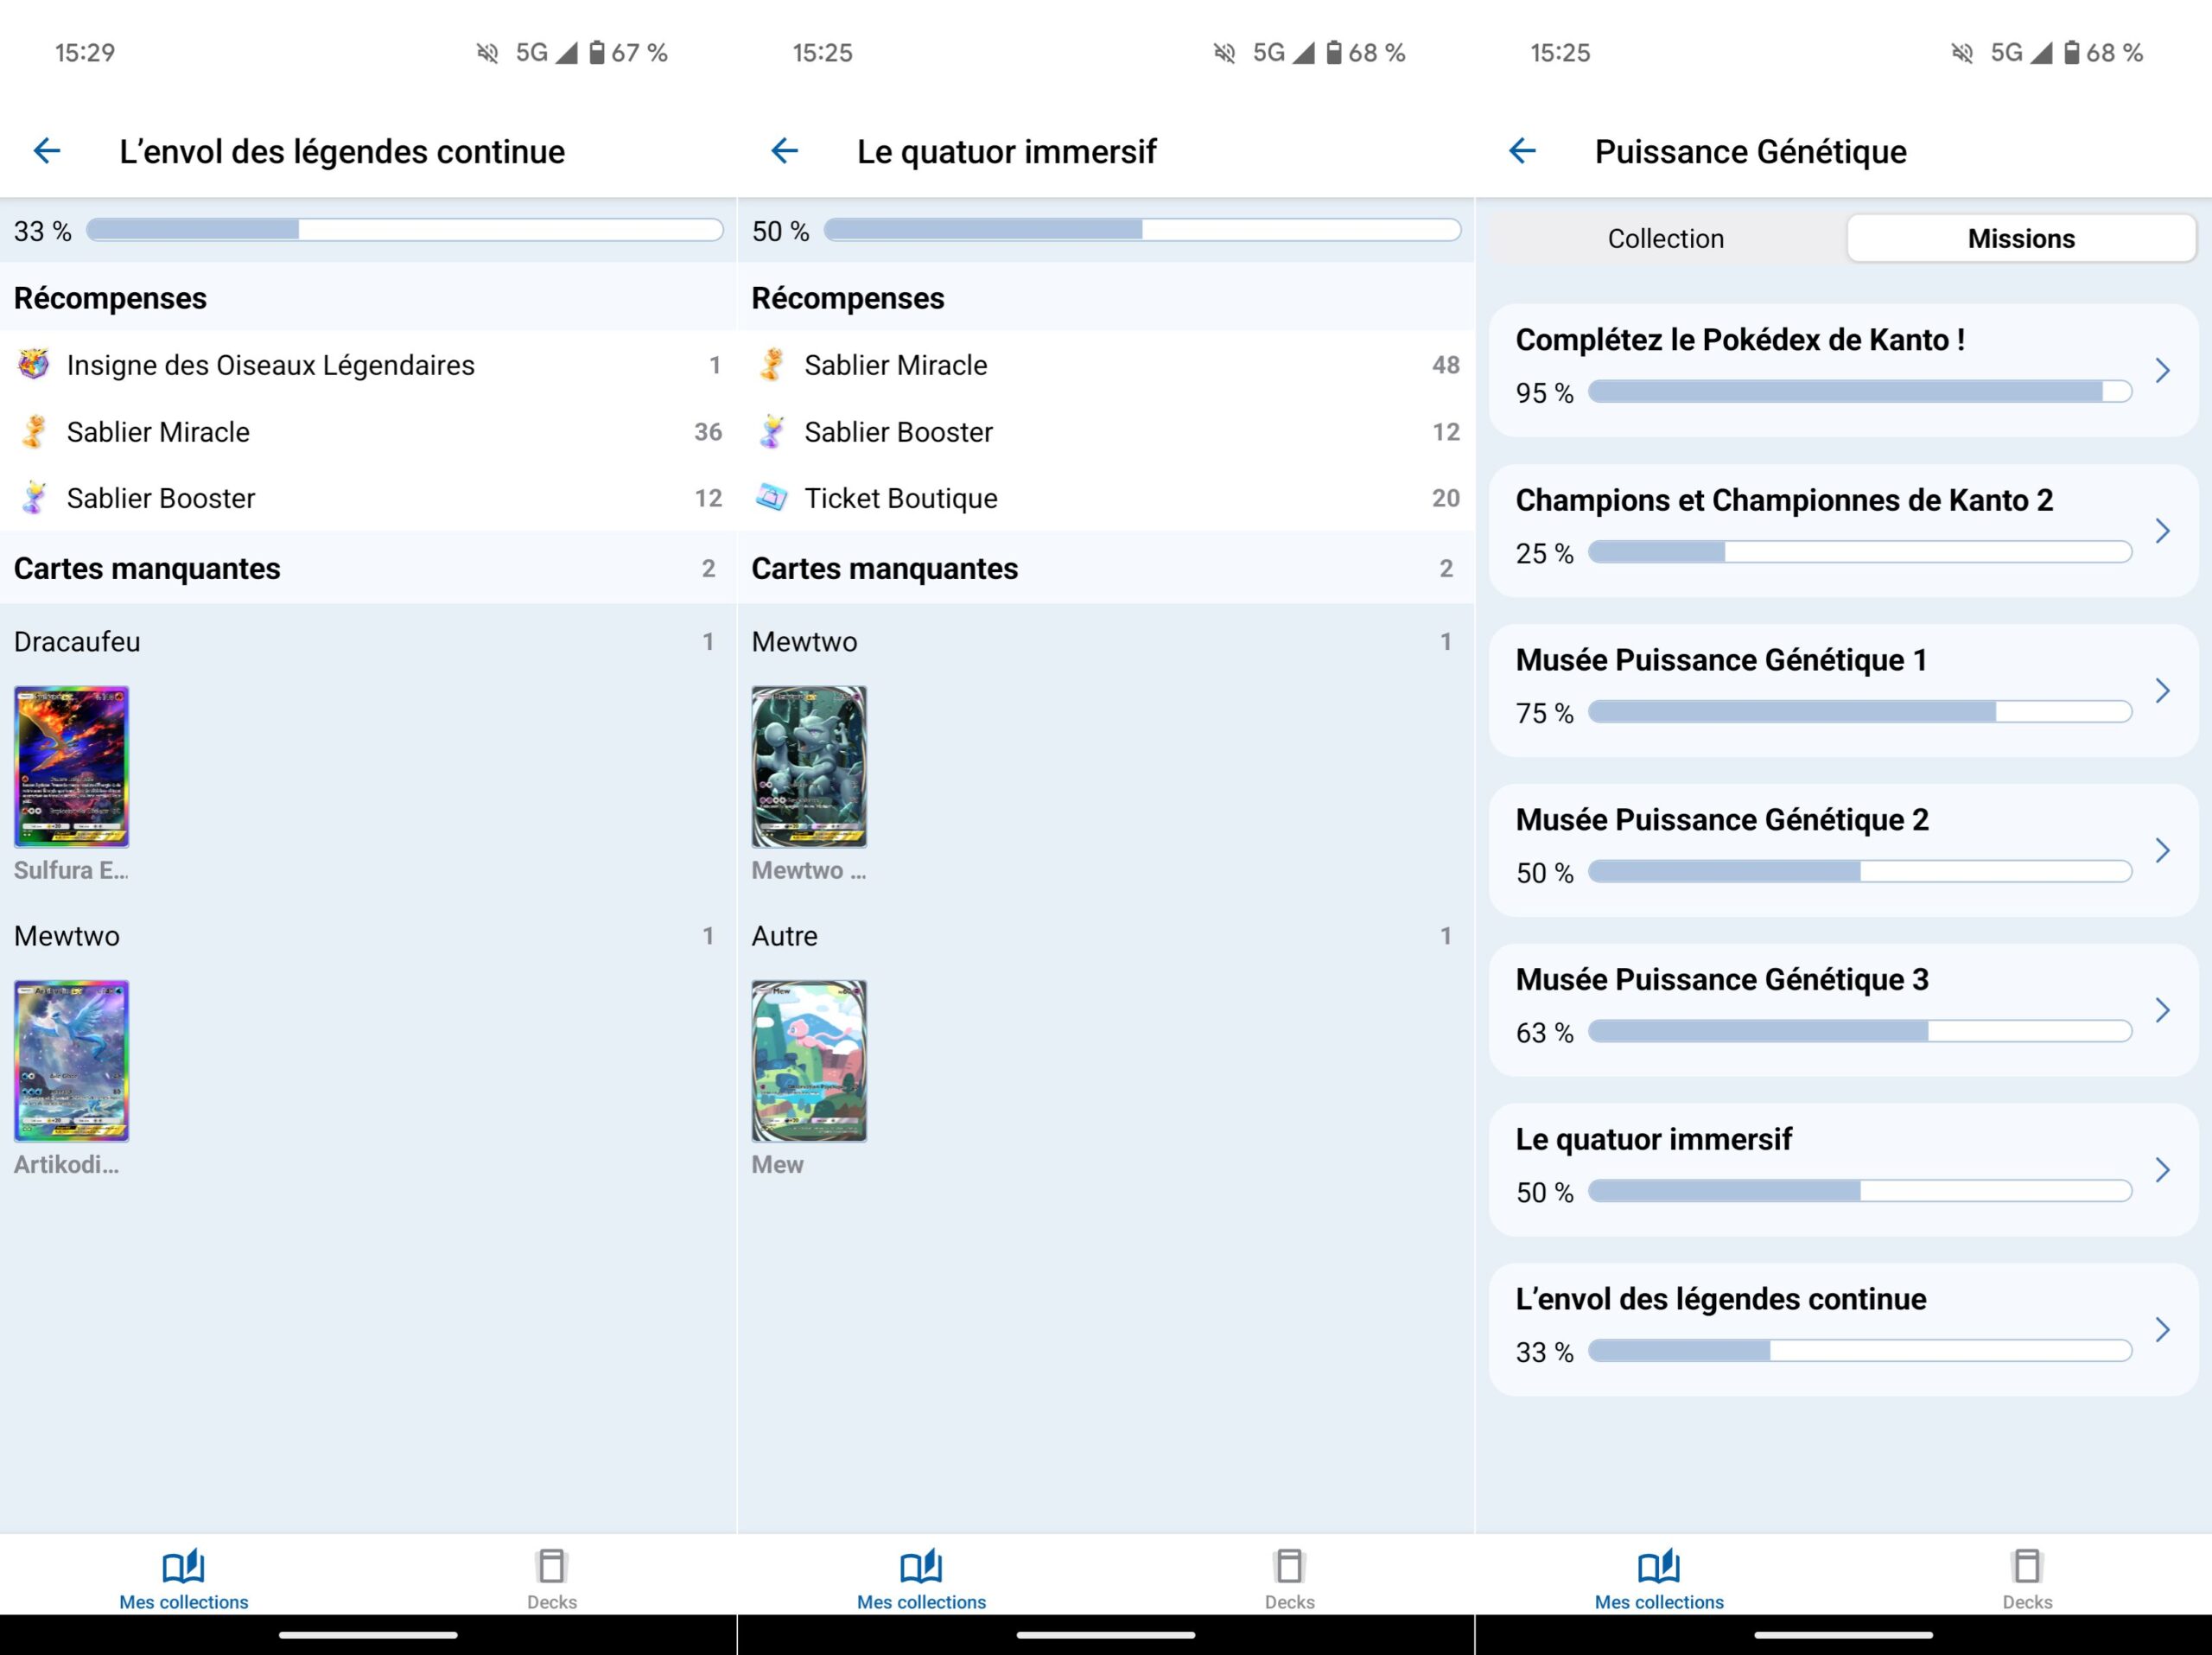This screenshot has height=1655, width=2212.
Task: Open Decks in Le quatuor immersif screen
Action: pyautogui.click(x=1289, y=1578)
